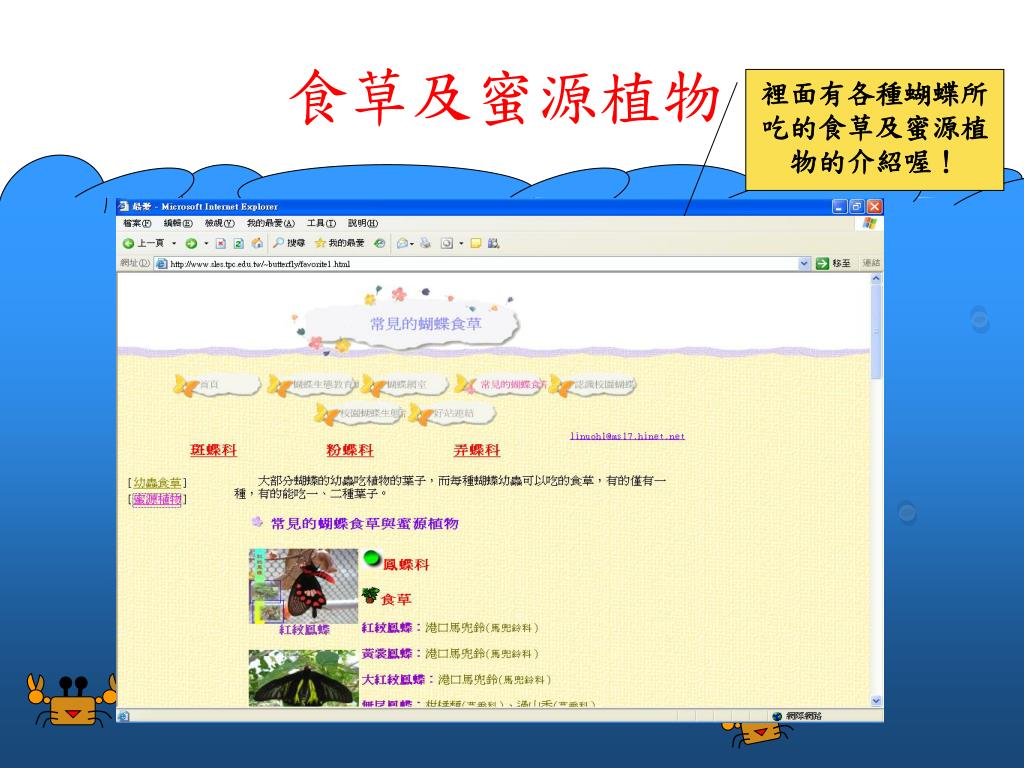The width and height of the screenshot is (1024, 768).
Task: Click the 常見的蝴蝶食草與蜜源植物 heading
Action: [364, 524]
